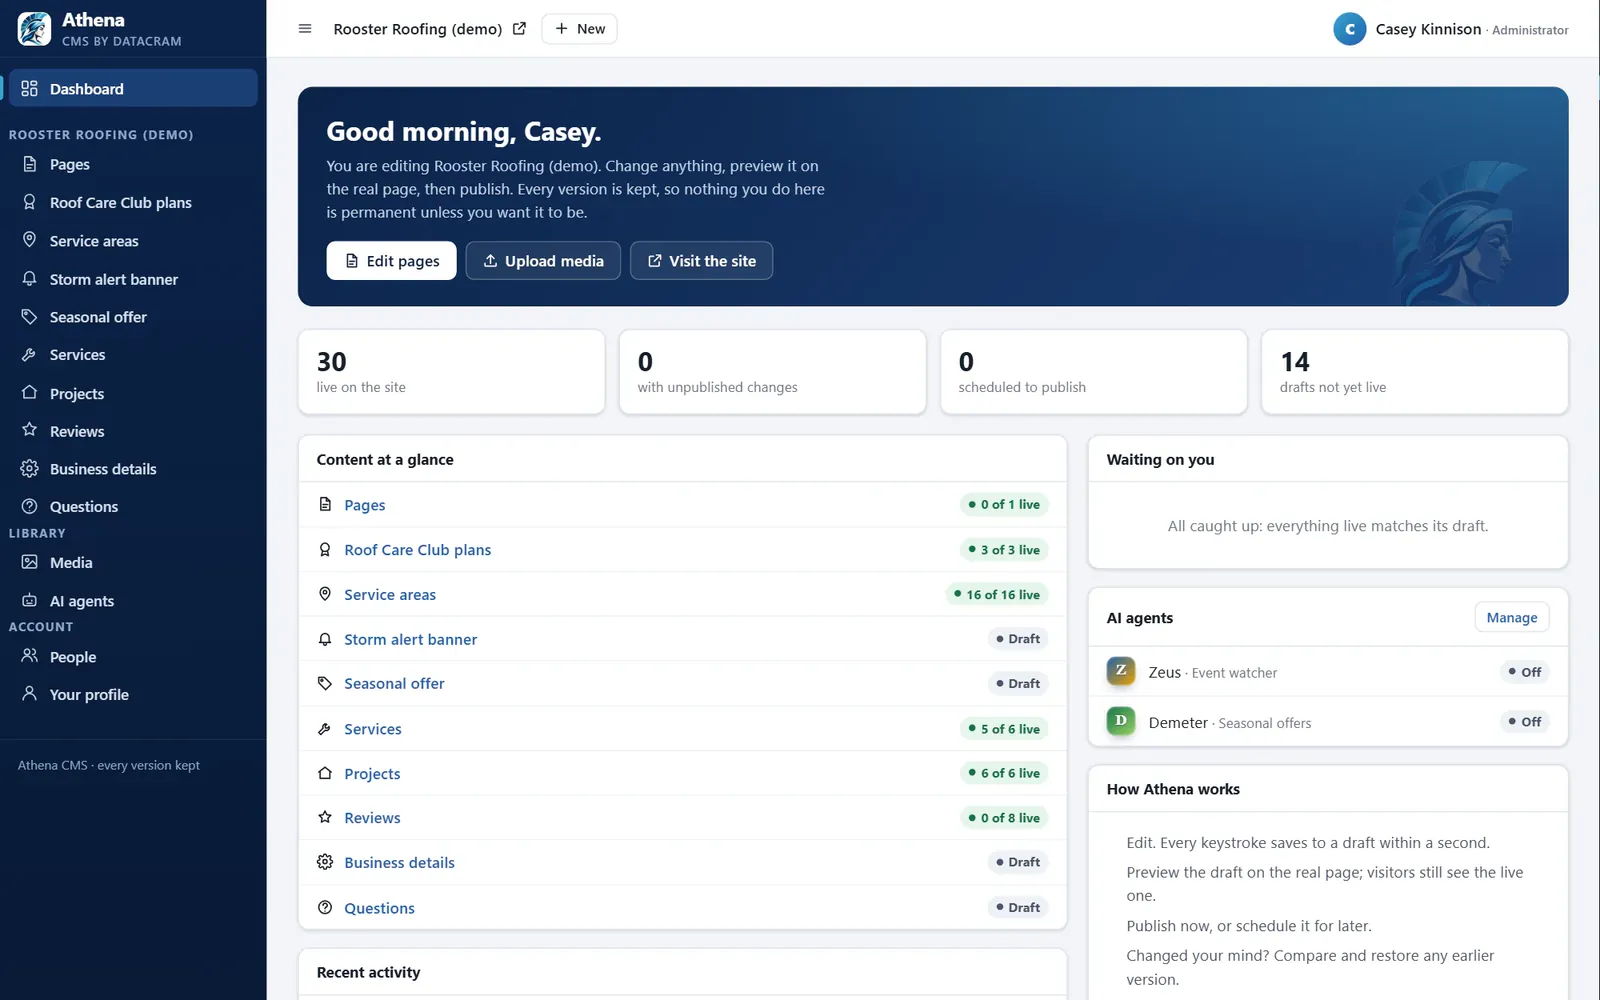The image size is (1600, 1000).
Task: Click the hamburger menu icon in the top bar
Action: pyautogui.click(x=305, y=29)
